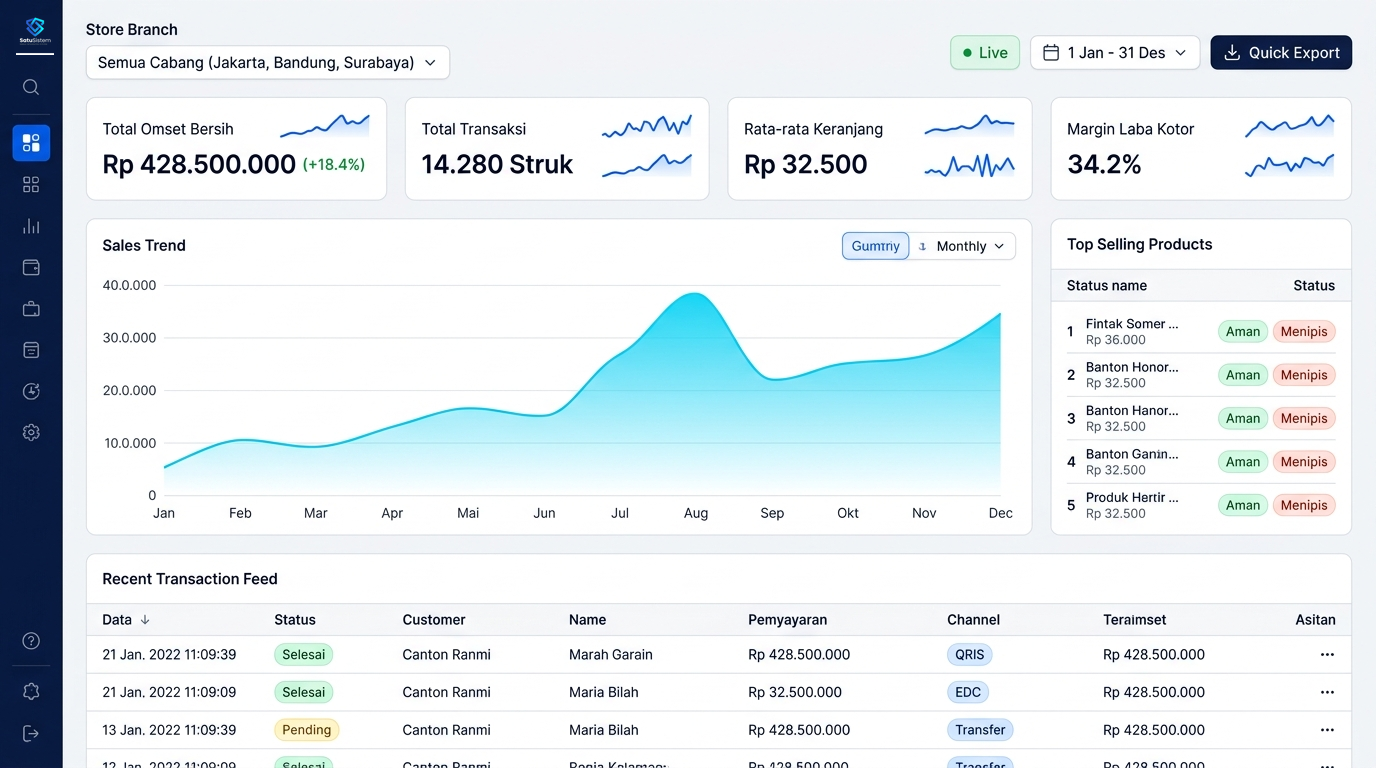Click the Pending status badge
This screenshot has height=768, width=1376.
(307, 730)
